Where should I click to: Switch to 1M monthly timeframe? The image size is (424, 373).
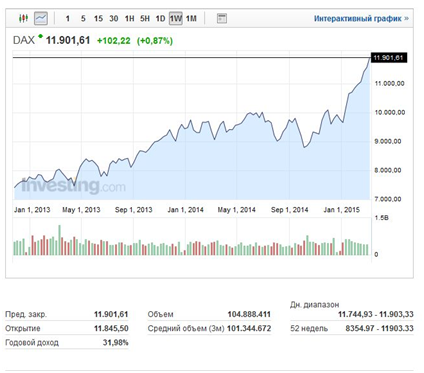(x=191, y=19)
